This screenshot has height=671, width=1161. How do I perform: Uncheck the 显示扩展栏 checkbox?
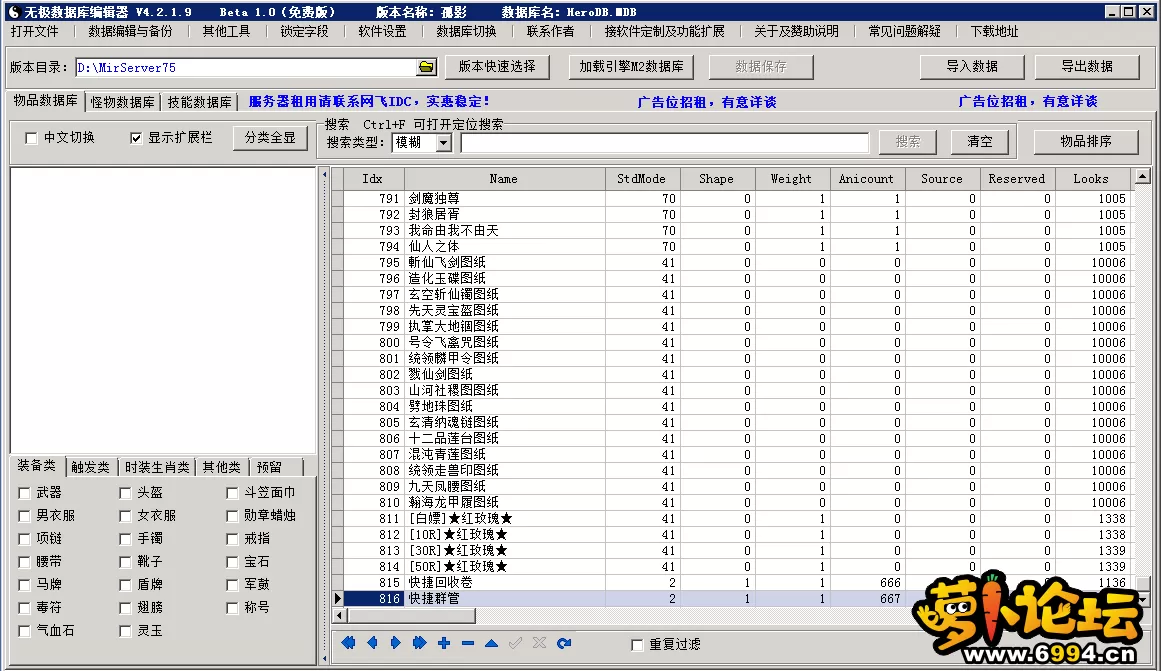[135, 138]
